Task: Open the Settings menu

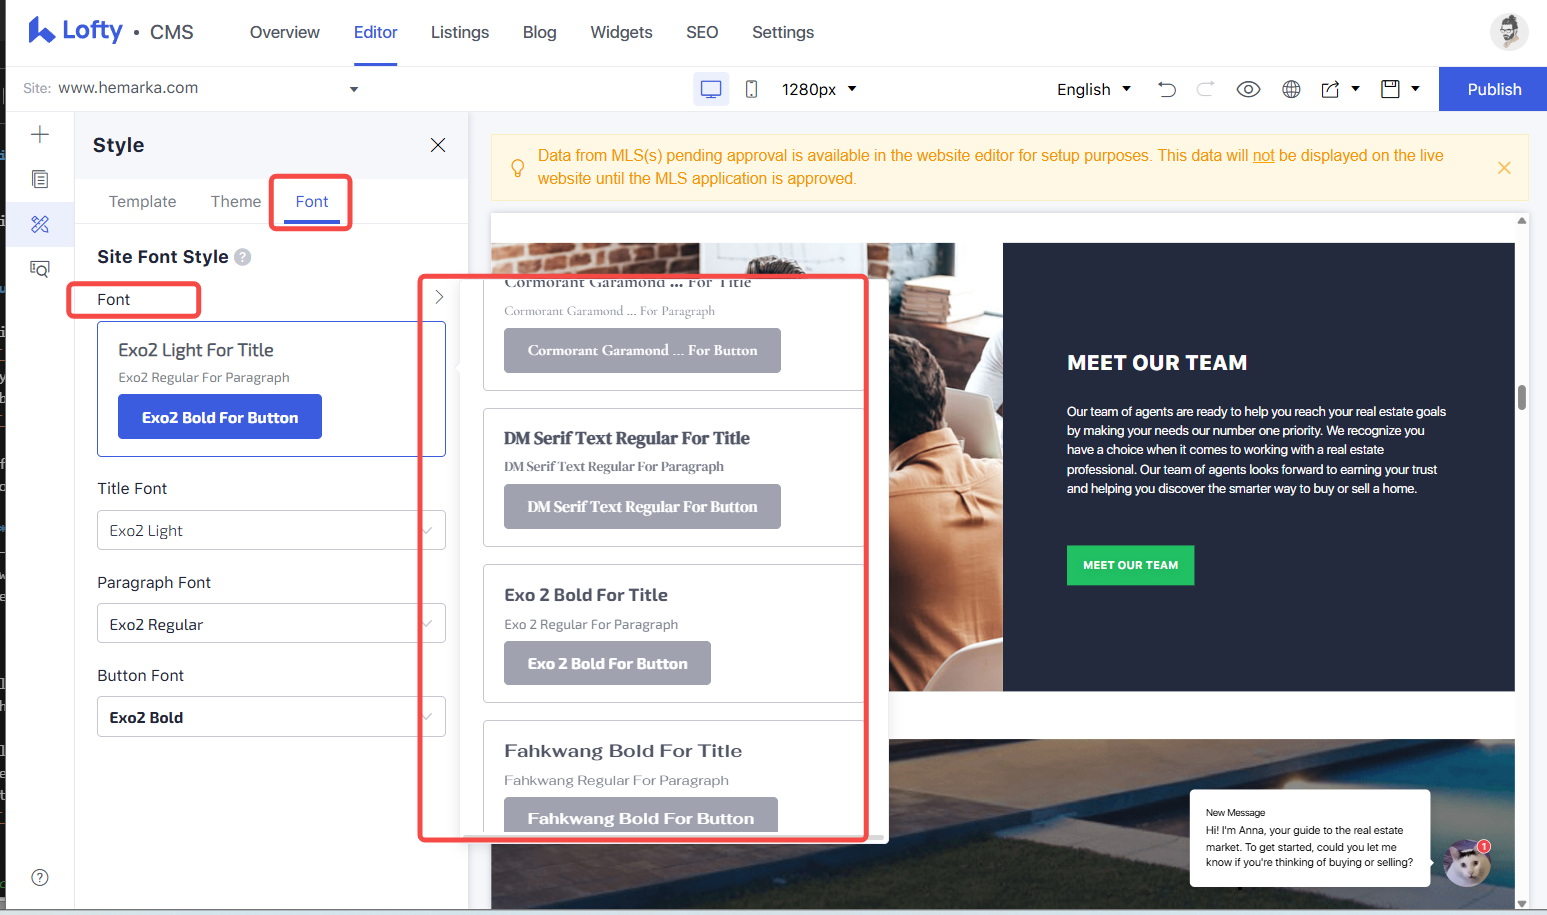Action: 783,32
